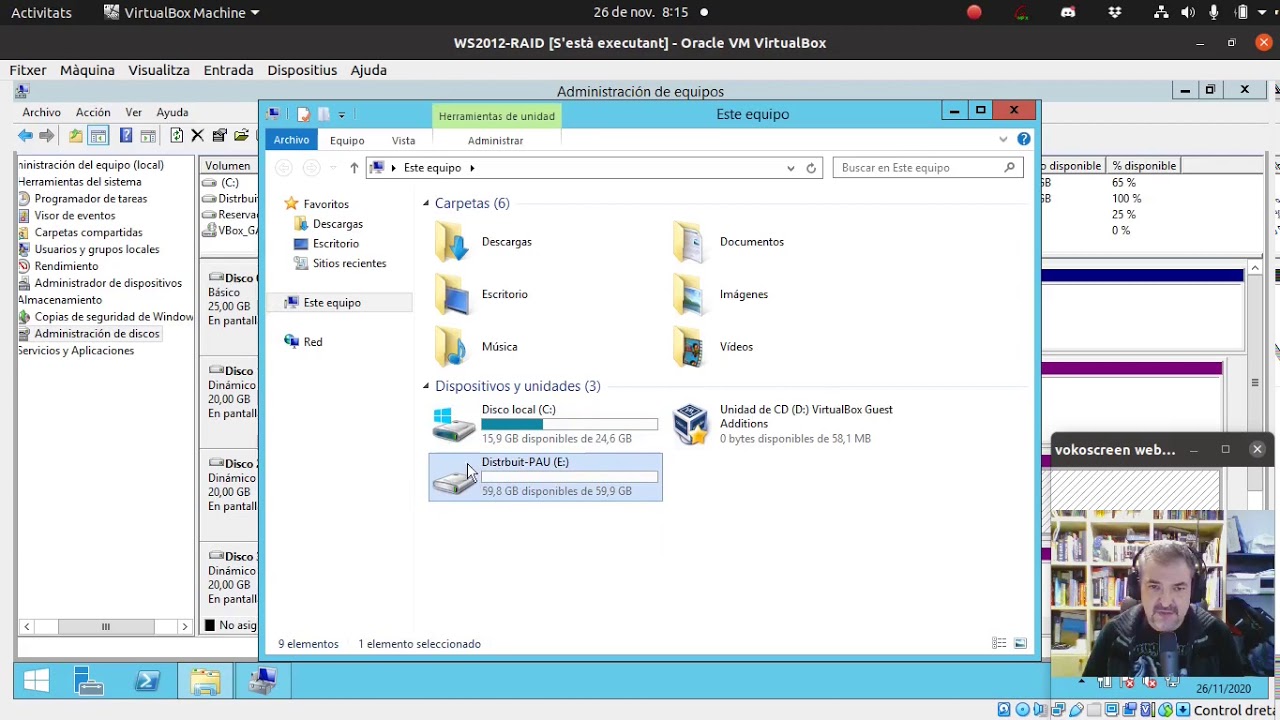
Task: Open the Archivo tab in Explorer ribbon
Action: (x=292, y=140)
